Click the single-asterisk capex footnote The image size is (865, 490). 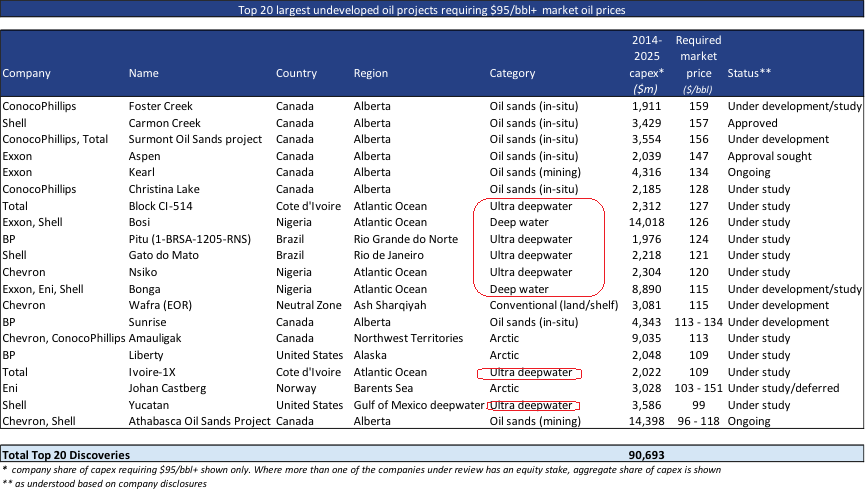[362, 470]
